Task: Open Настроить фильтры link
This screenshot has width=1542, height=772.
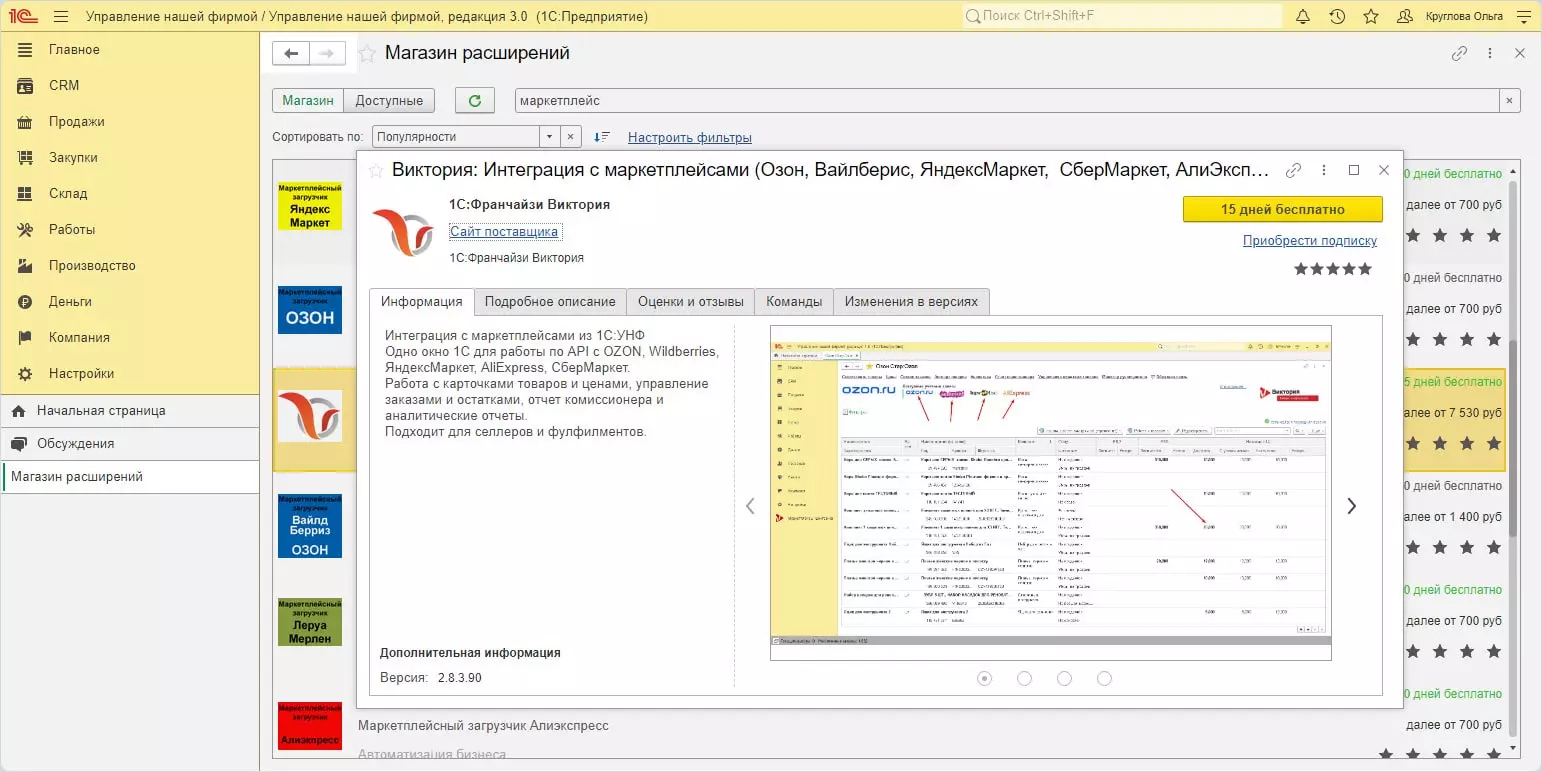Action: (x=690, y=138)
